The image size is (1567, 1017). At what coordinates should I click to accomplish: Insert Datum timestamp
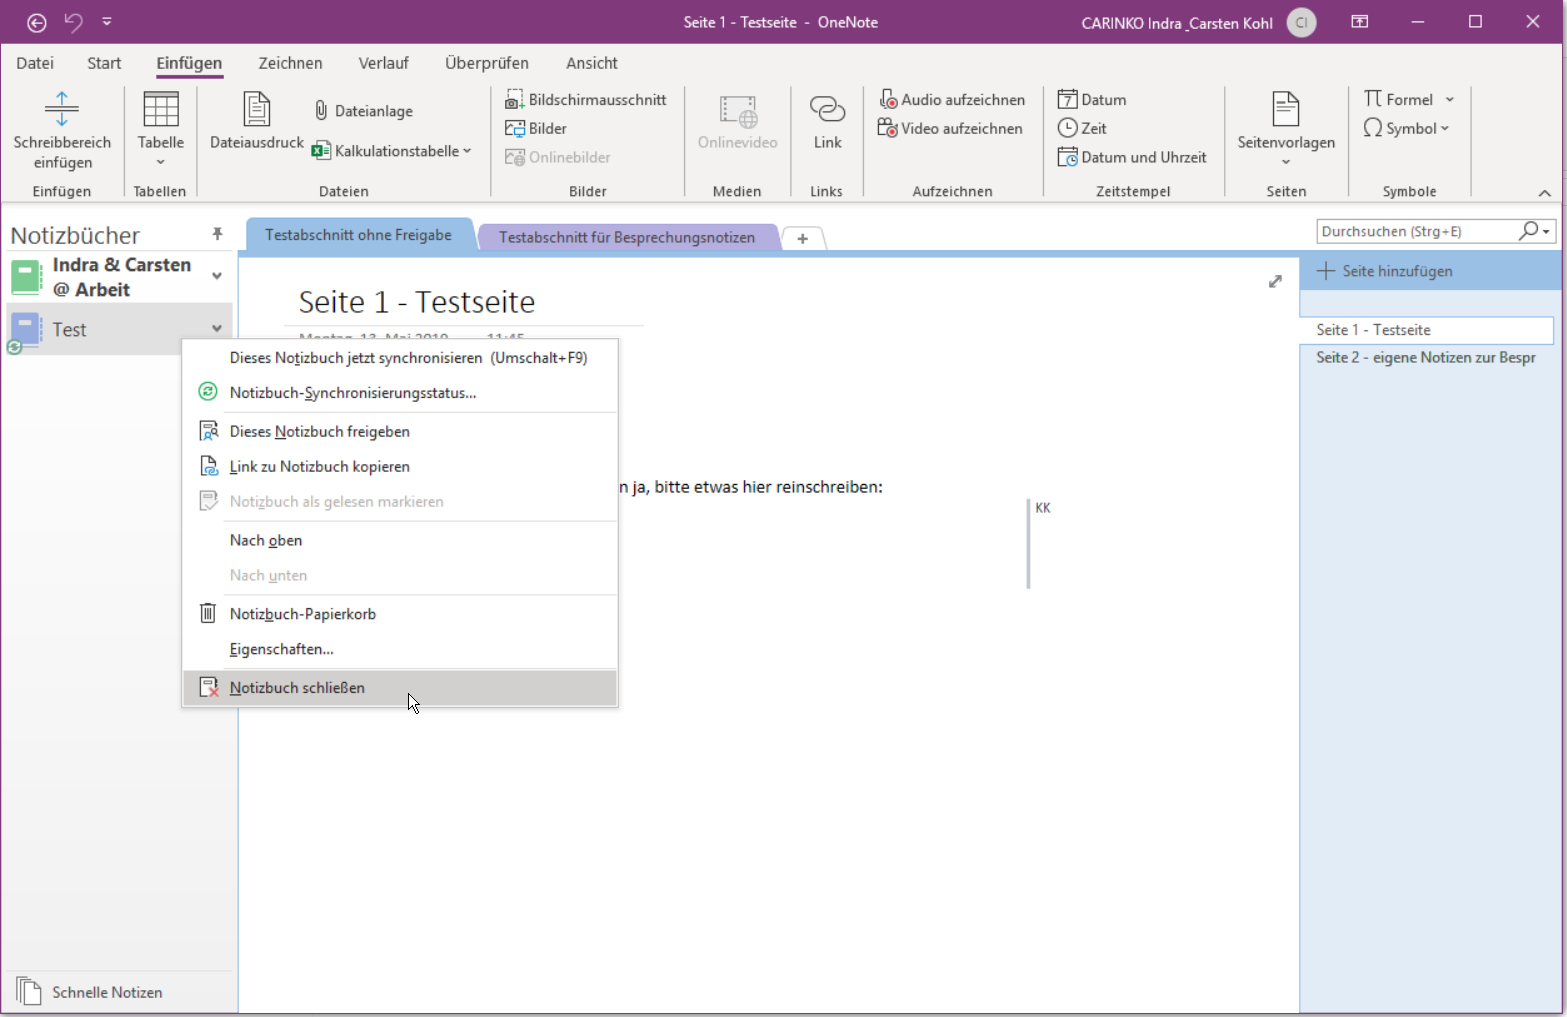click(1092, 100)
